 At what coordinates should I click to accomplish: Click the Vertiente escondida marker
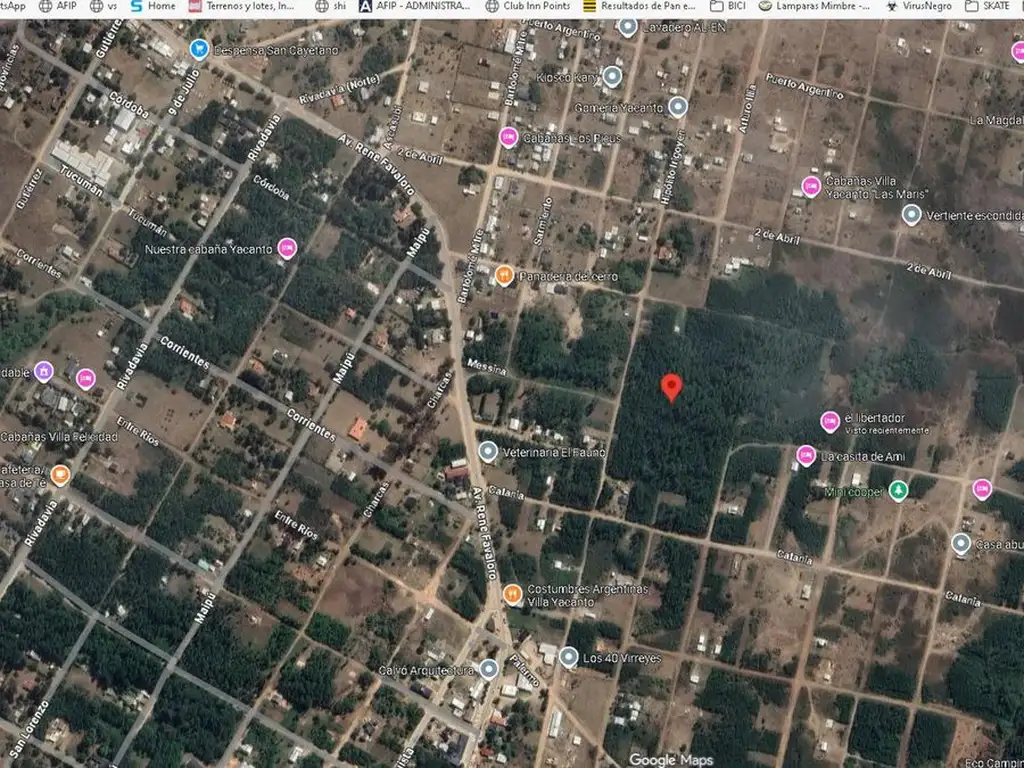pos(911,214)
